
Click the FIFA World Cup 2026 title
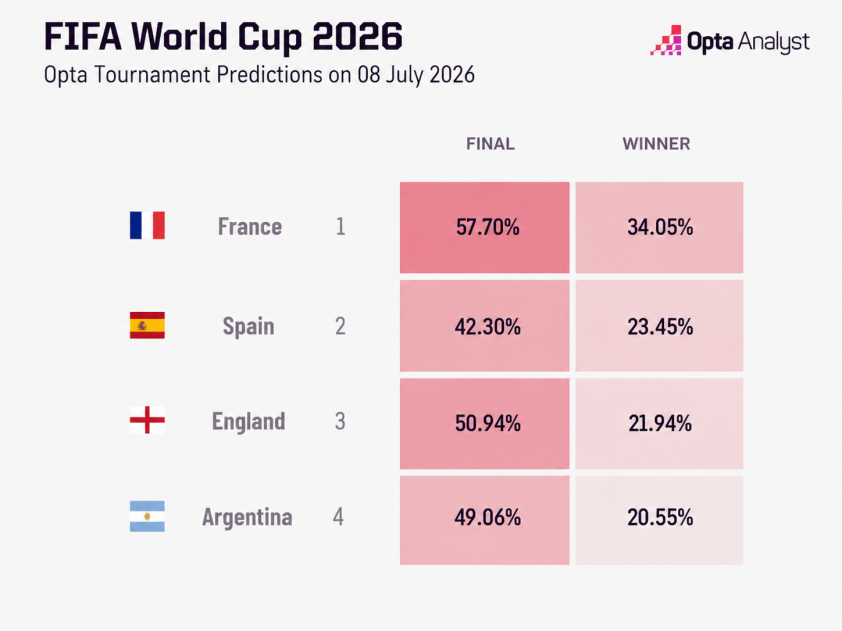pos(223,37)
